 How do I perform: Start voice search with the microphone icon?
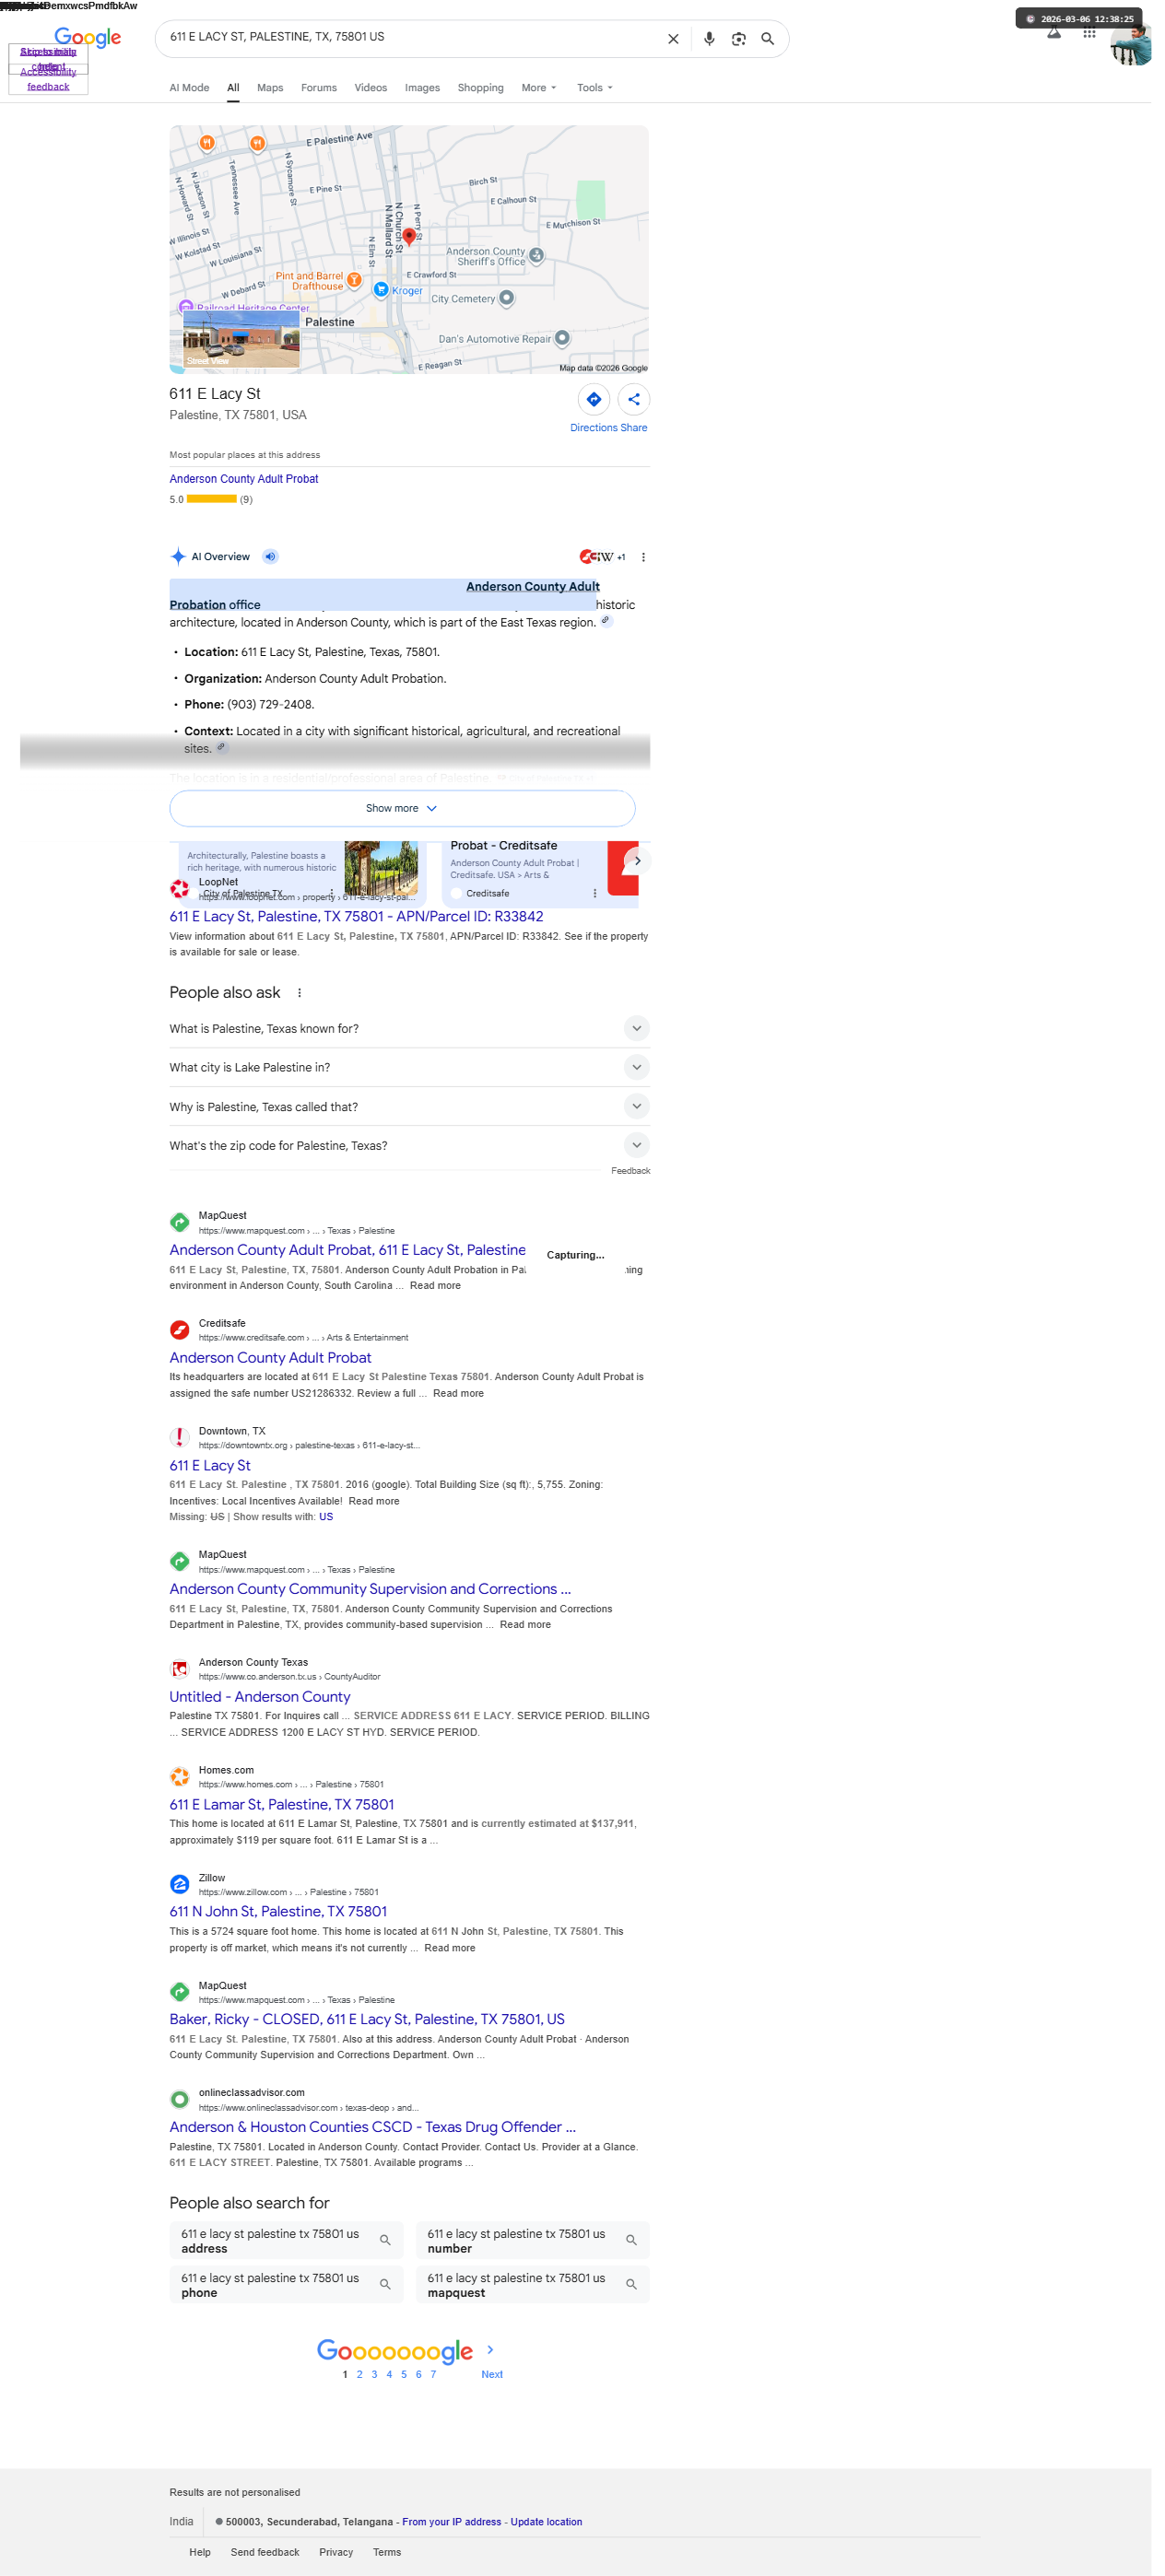[709, 39]
